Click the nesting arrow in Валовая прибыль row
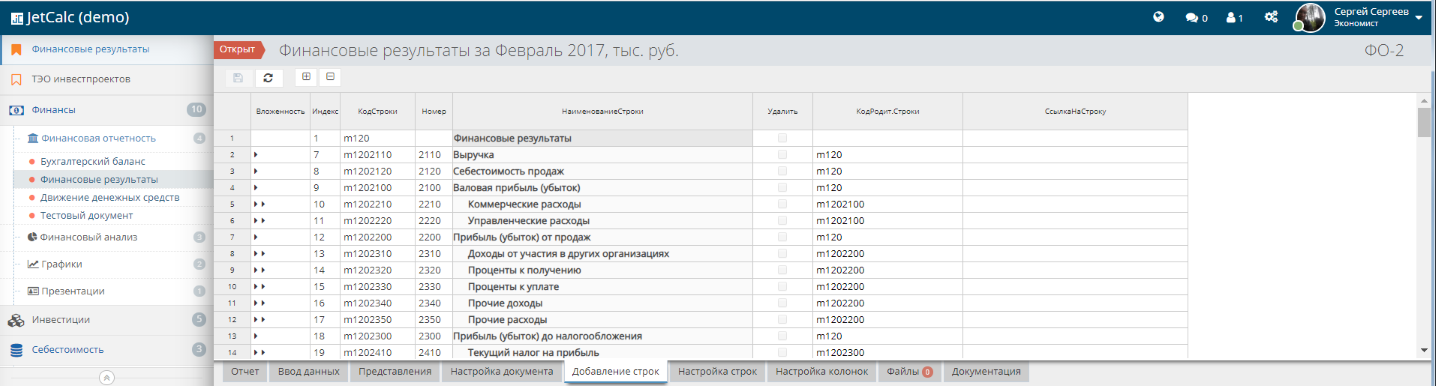Viewport: 1436px width, 386px height. (256, 188)
